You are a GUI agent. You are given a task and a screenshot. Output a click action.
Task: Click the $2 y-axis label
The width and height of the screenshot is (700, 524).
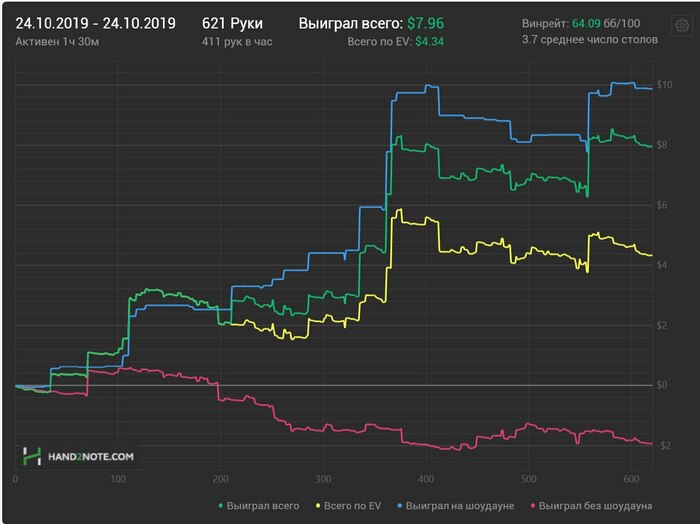coord(662,325)
